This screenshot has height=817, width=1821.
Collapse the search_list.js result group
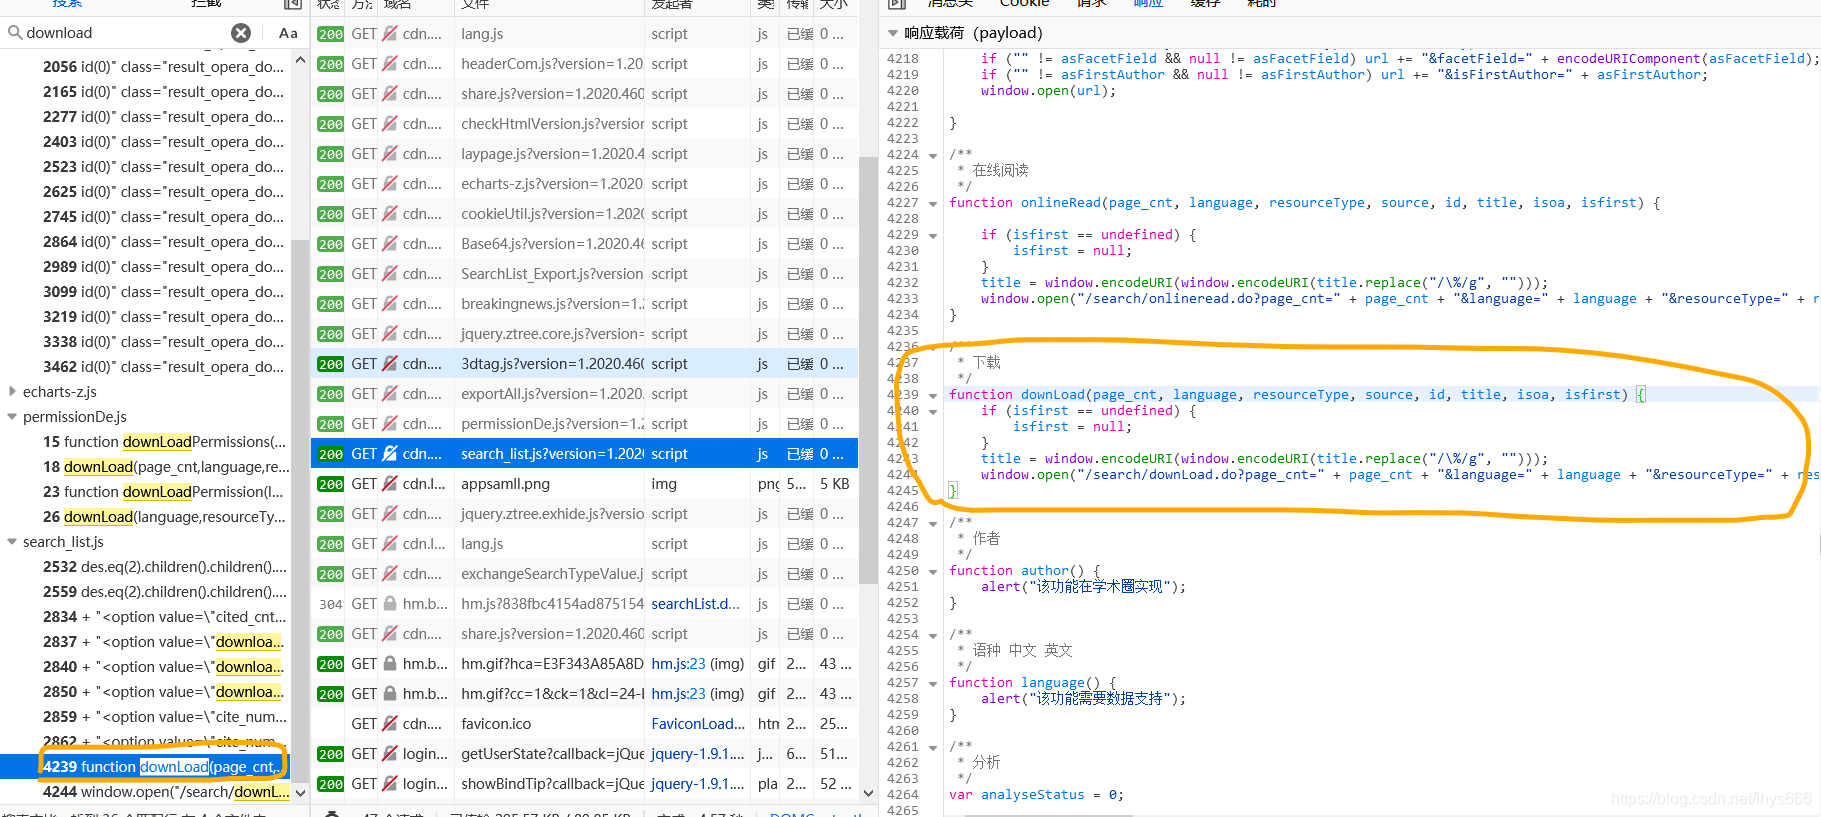[x=12, y=542]
